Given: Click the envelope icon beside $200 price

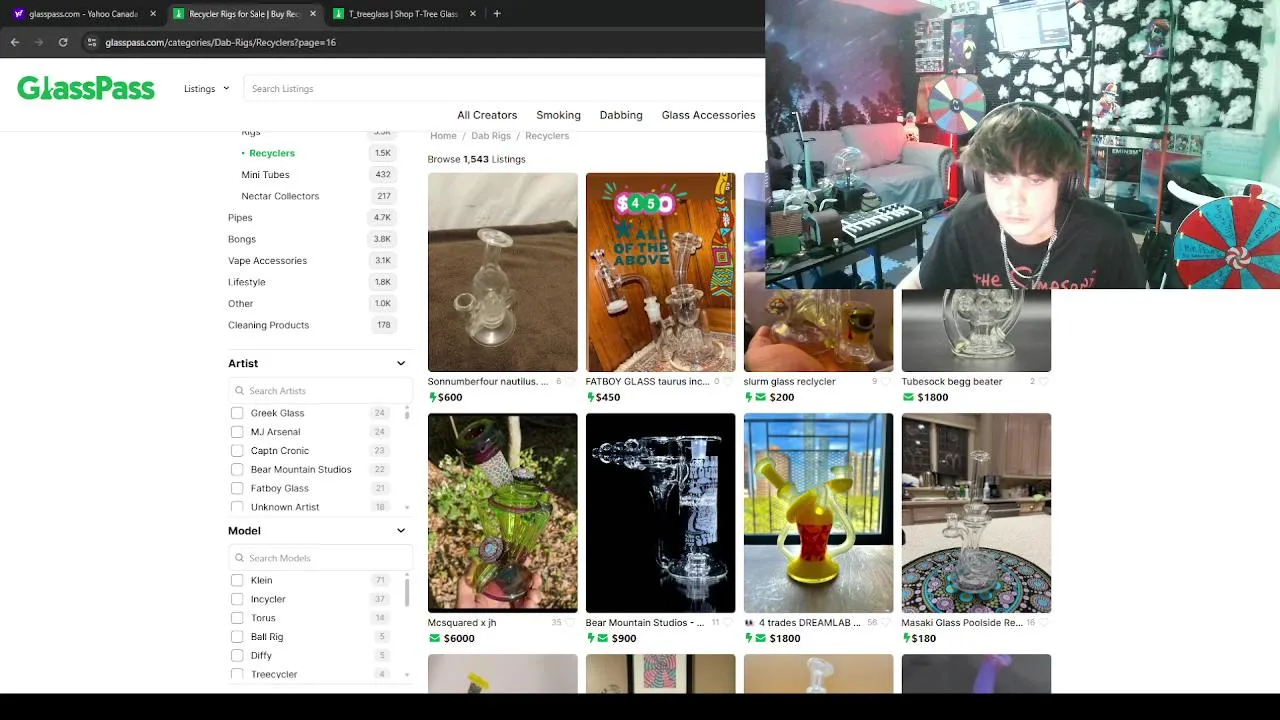Looking at the screenshot, I should click(x=760, y=397).
